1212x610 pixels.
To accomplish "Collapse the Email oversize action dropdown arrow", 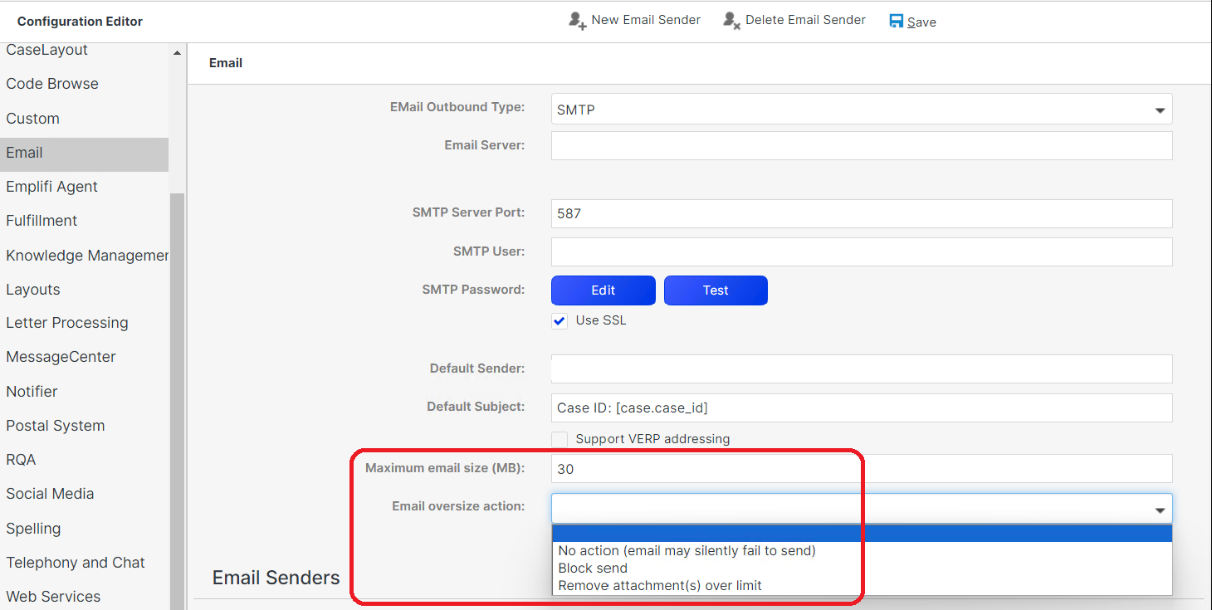I will click(1160, 510).
